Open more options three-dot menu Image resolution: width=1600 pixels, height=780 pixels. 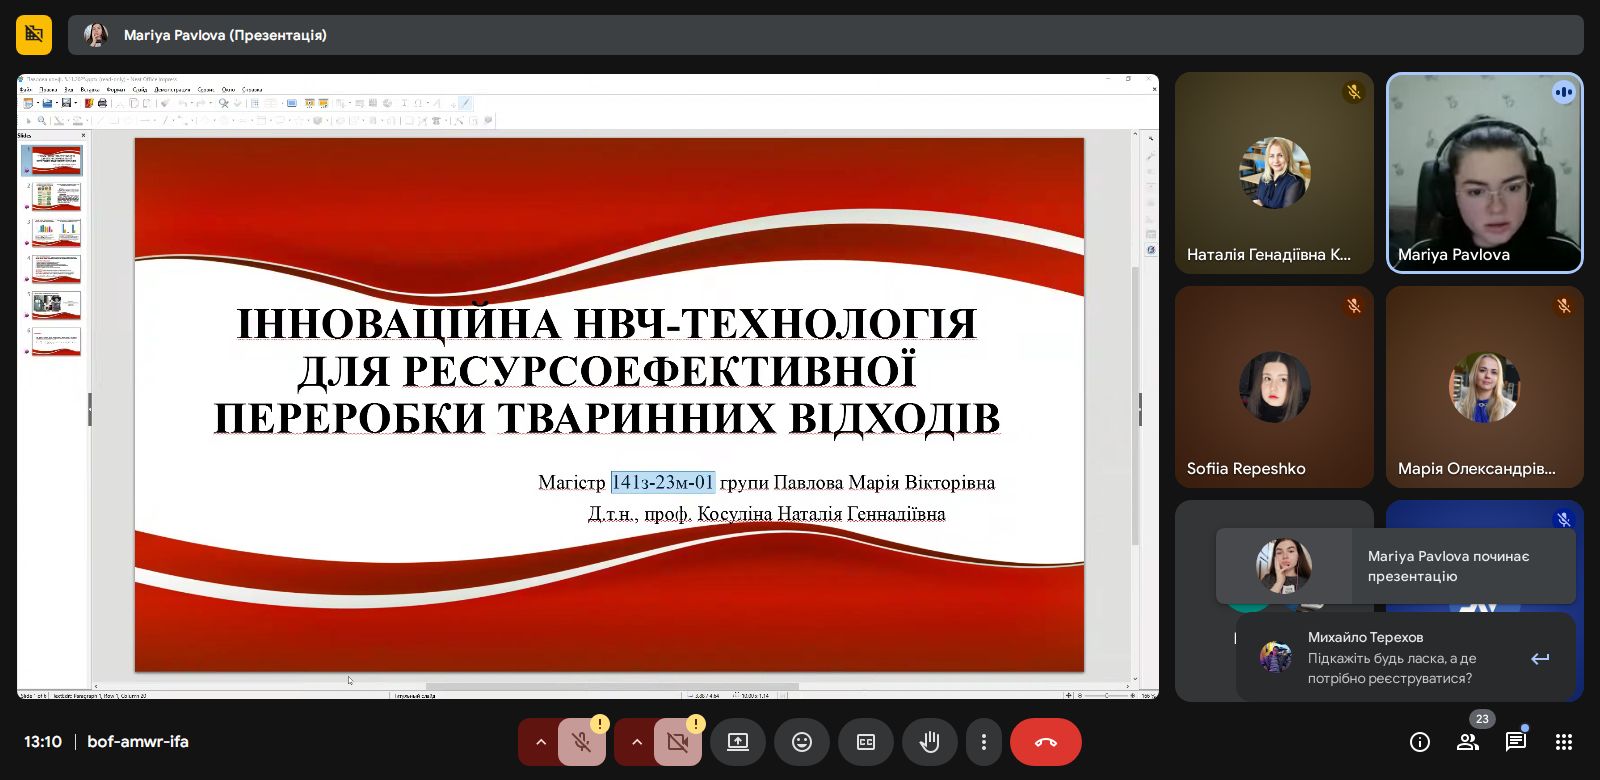[984, 742]
